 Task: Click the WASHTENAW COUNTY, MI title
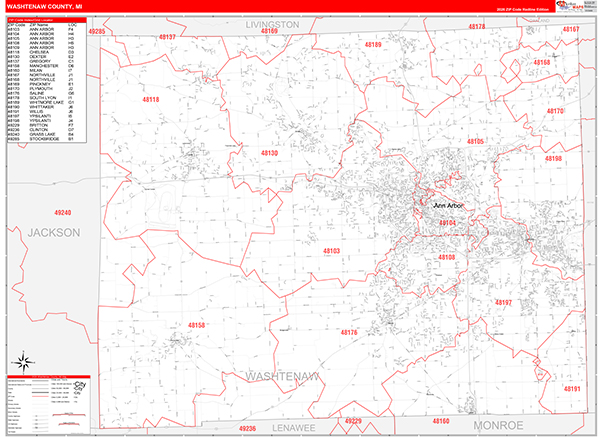(x=44, y=7)
